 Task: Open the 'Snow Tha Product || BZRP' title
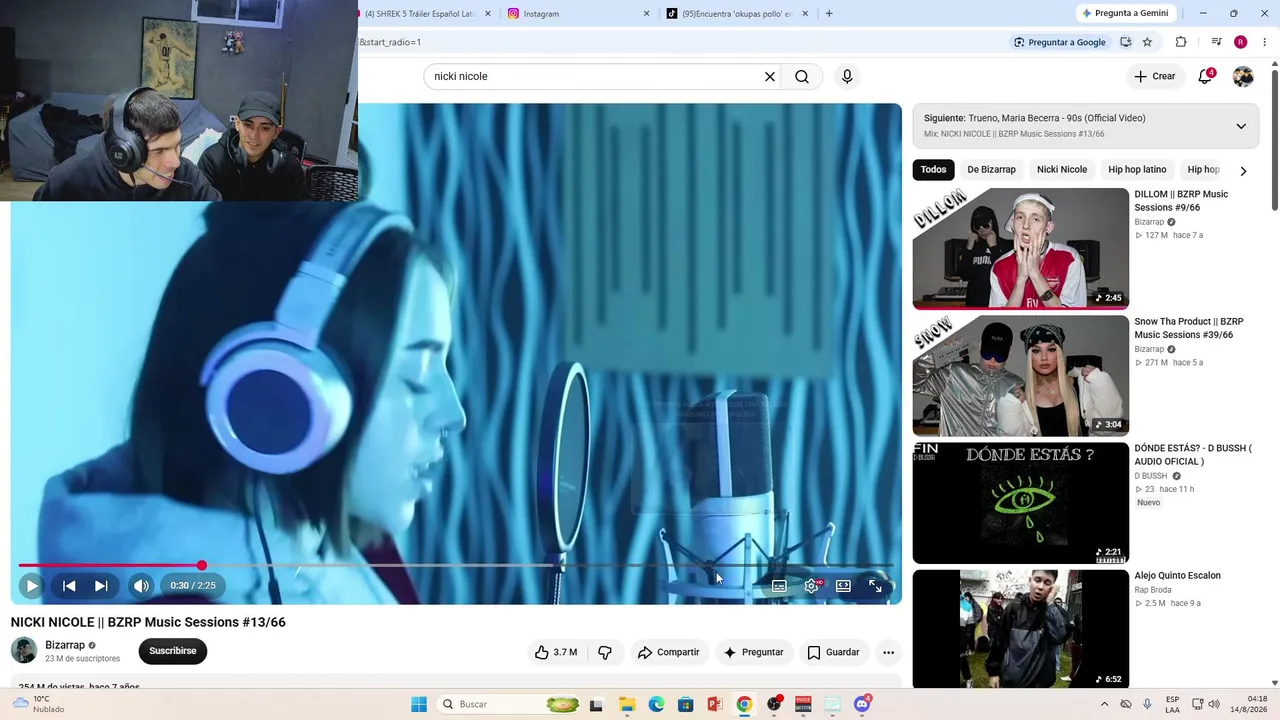(x=1189, y=328)
